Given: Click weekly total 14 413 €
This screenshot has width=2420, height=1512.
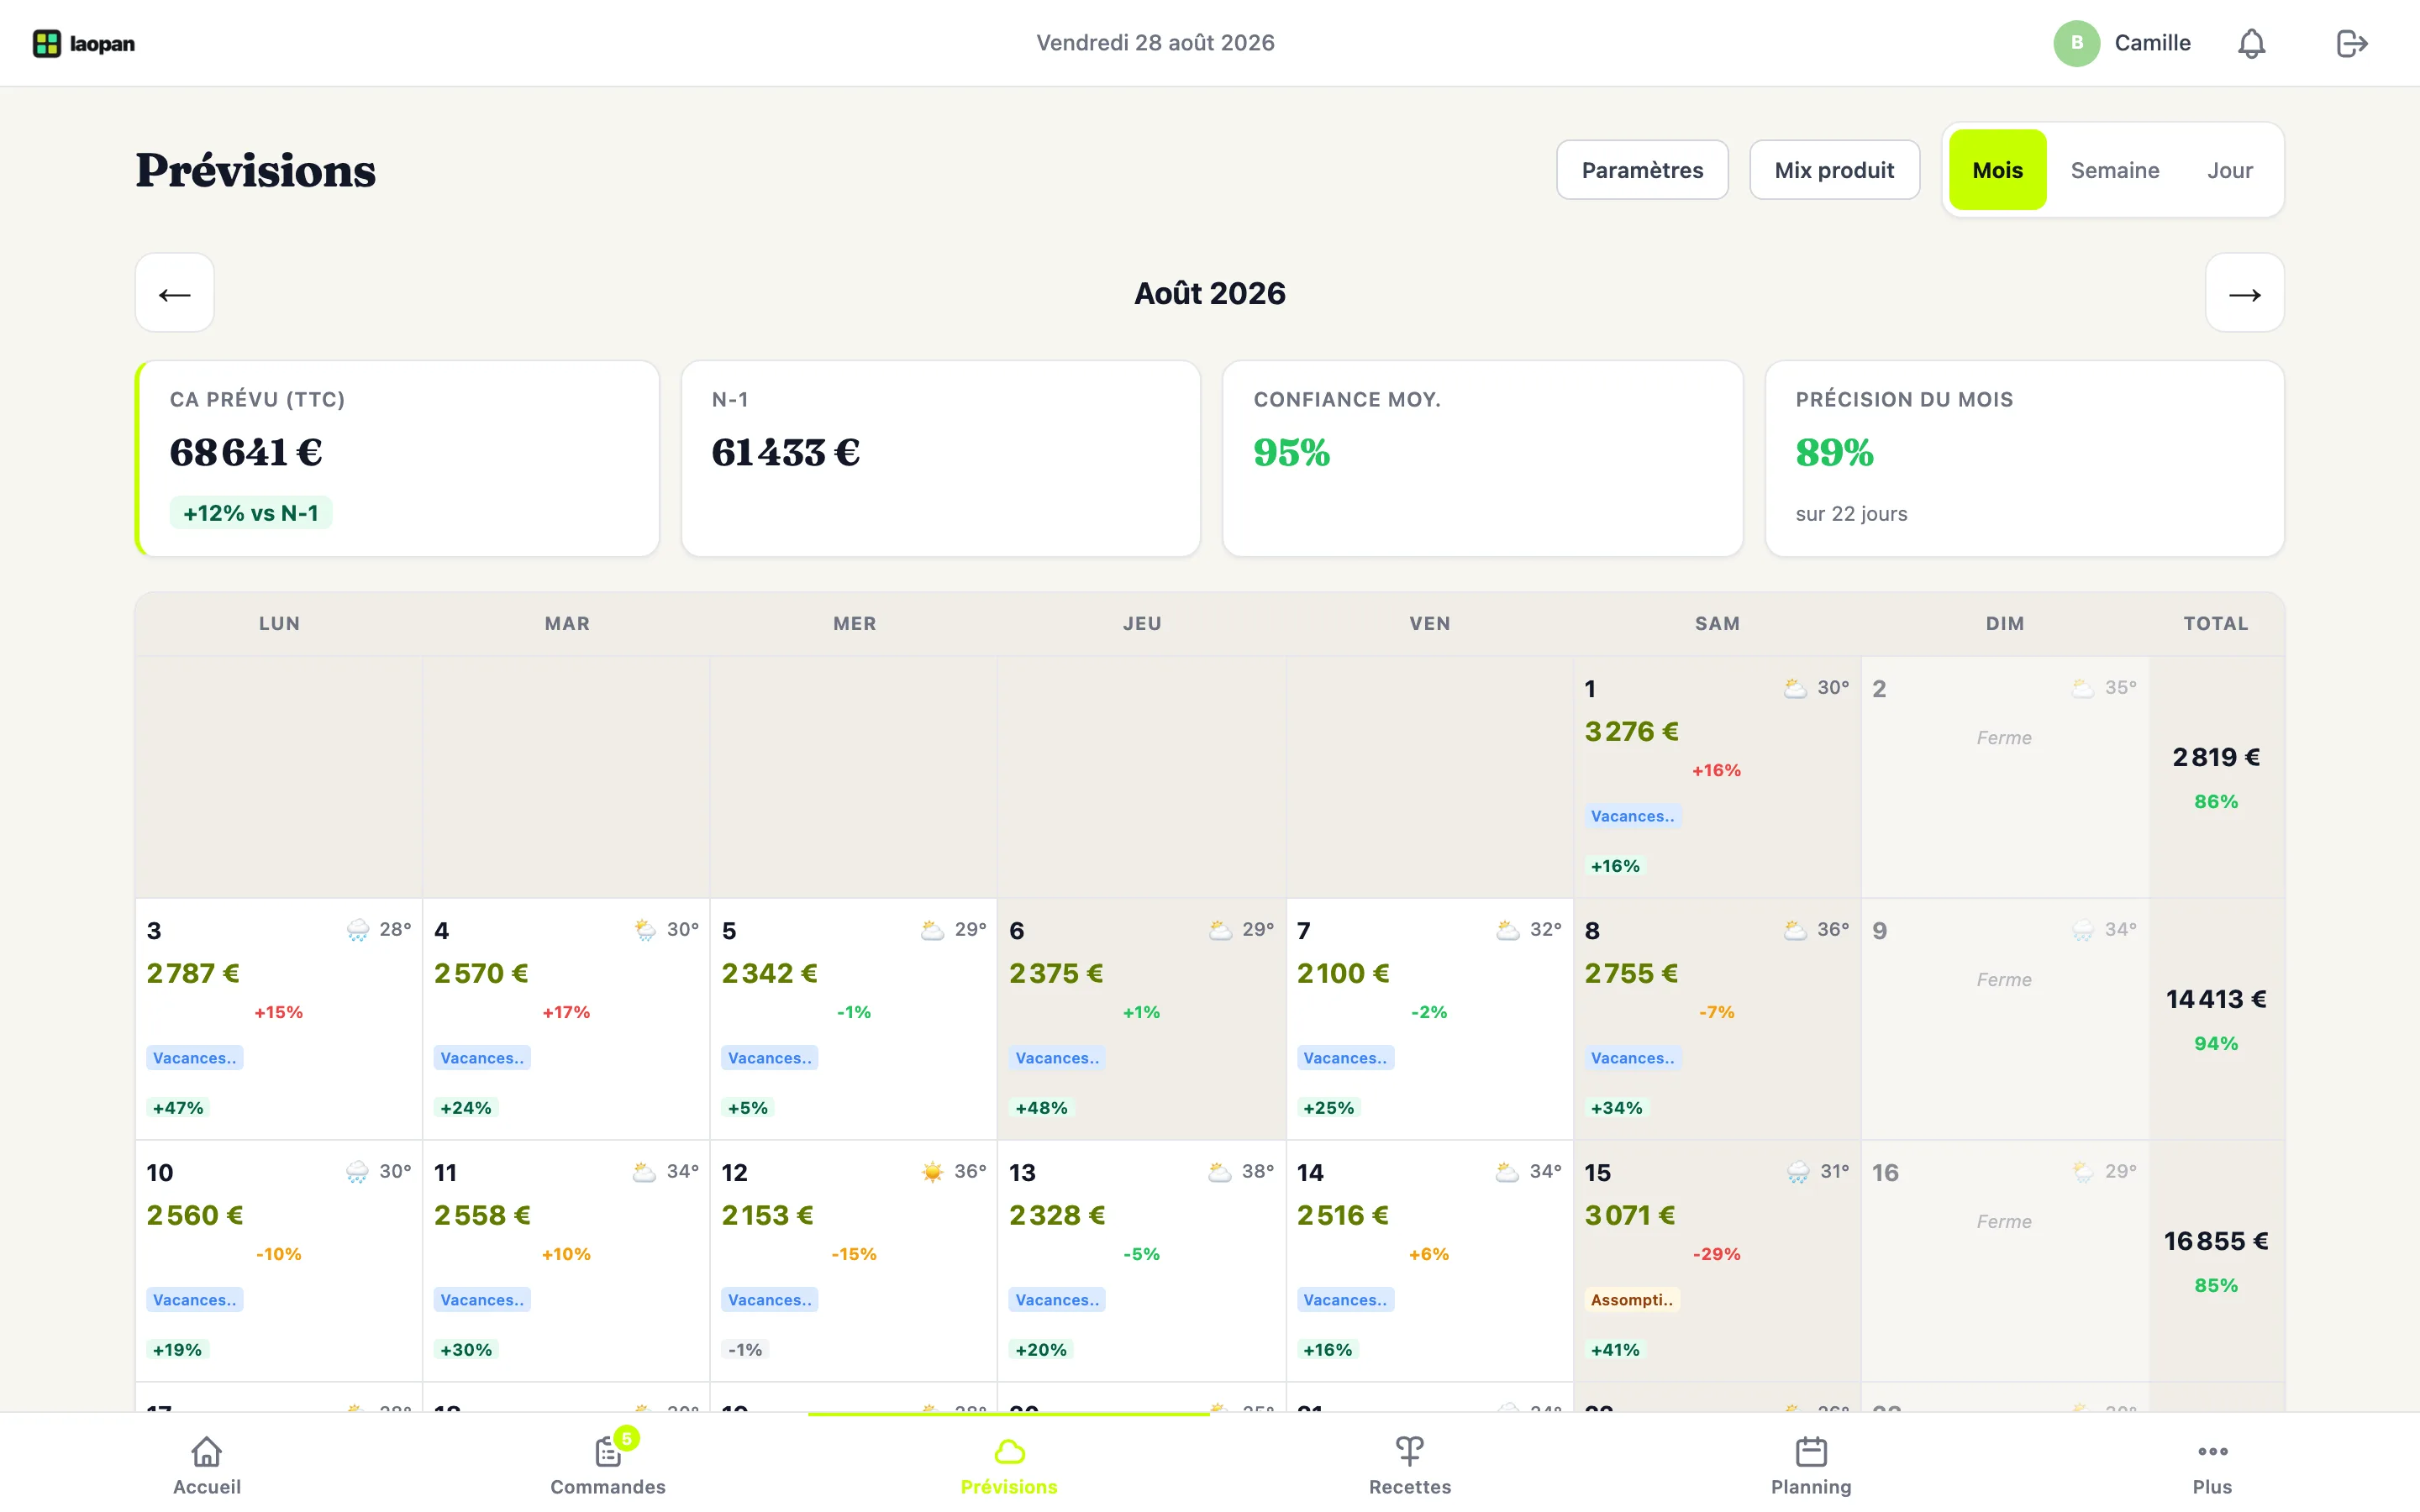Looking at the screenshot, I should [x=2216, y=999].
